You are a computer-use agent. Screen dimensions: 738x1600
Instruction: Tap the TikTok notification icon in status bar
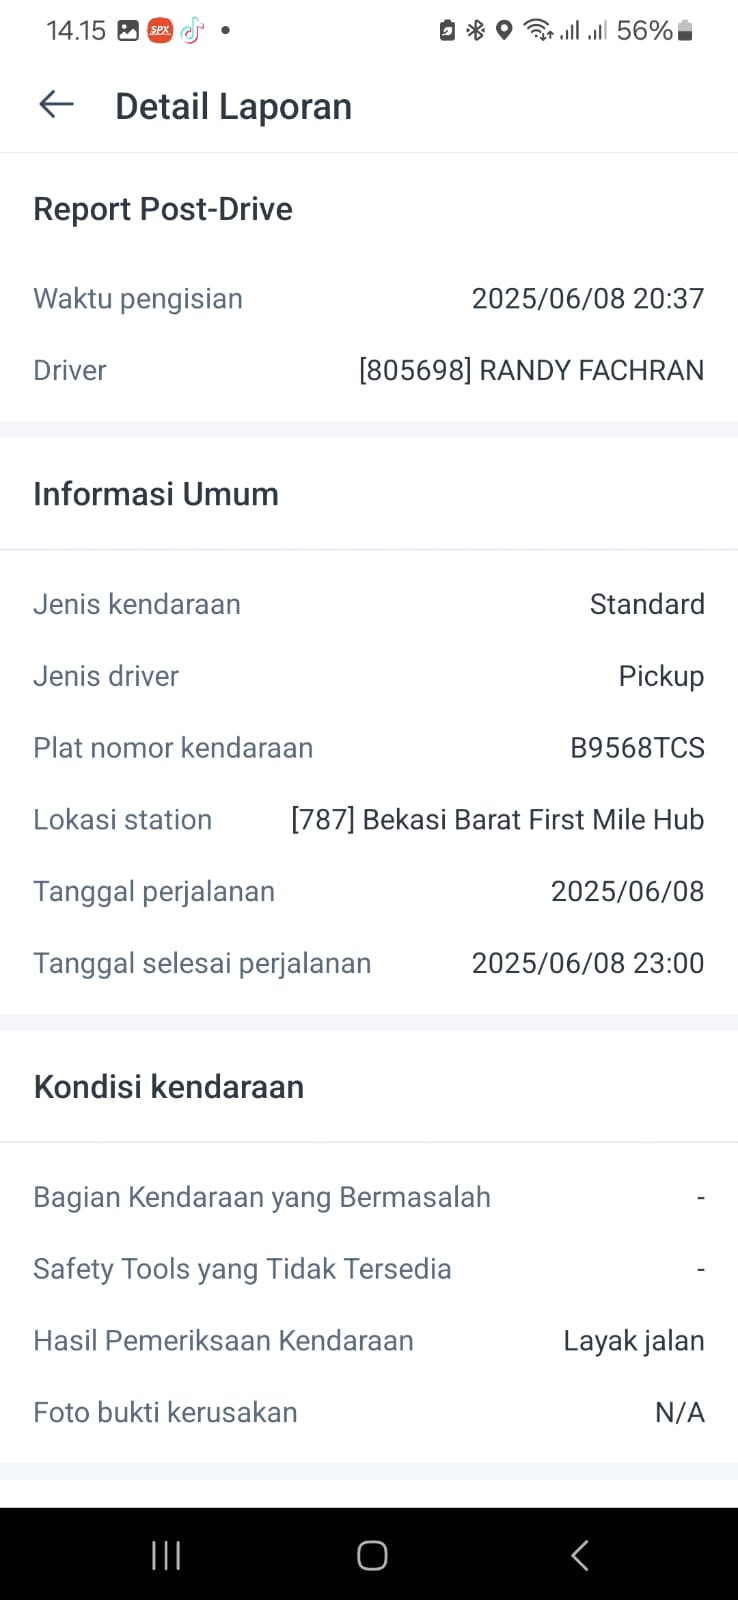click(x=192, y=31)
